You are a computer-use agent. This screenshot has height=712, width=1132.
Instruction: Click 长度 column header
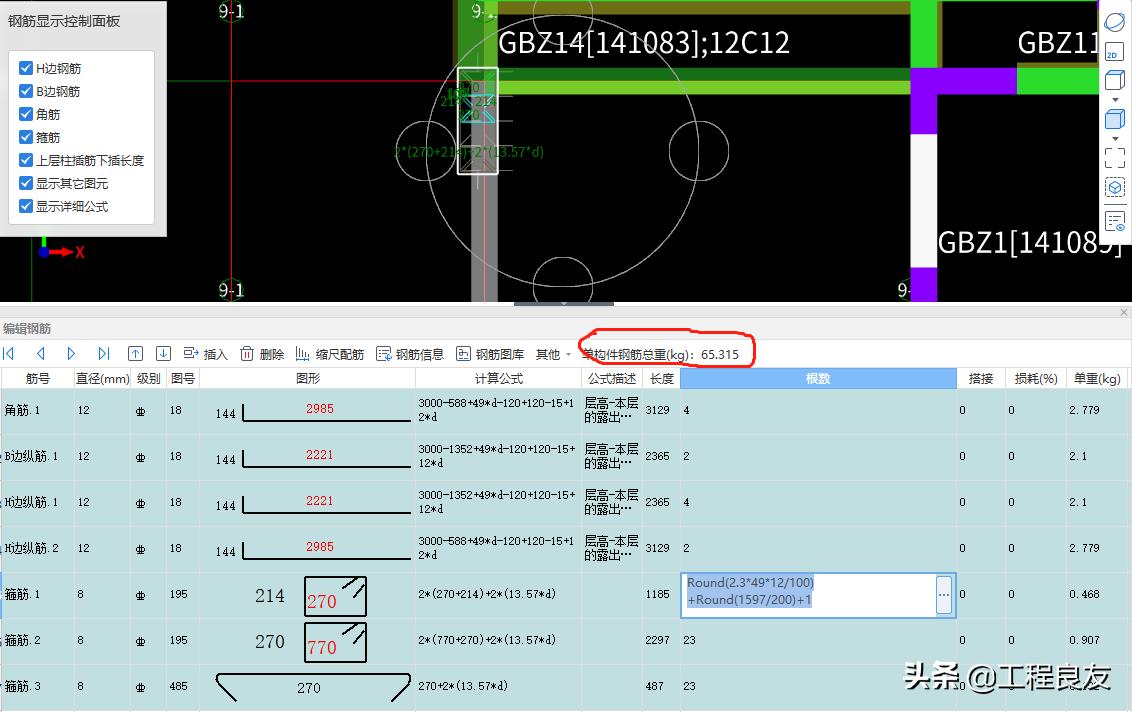coord(661,378)
